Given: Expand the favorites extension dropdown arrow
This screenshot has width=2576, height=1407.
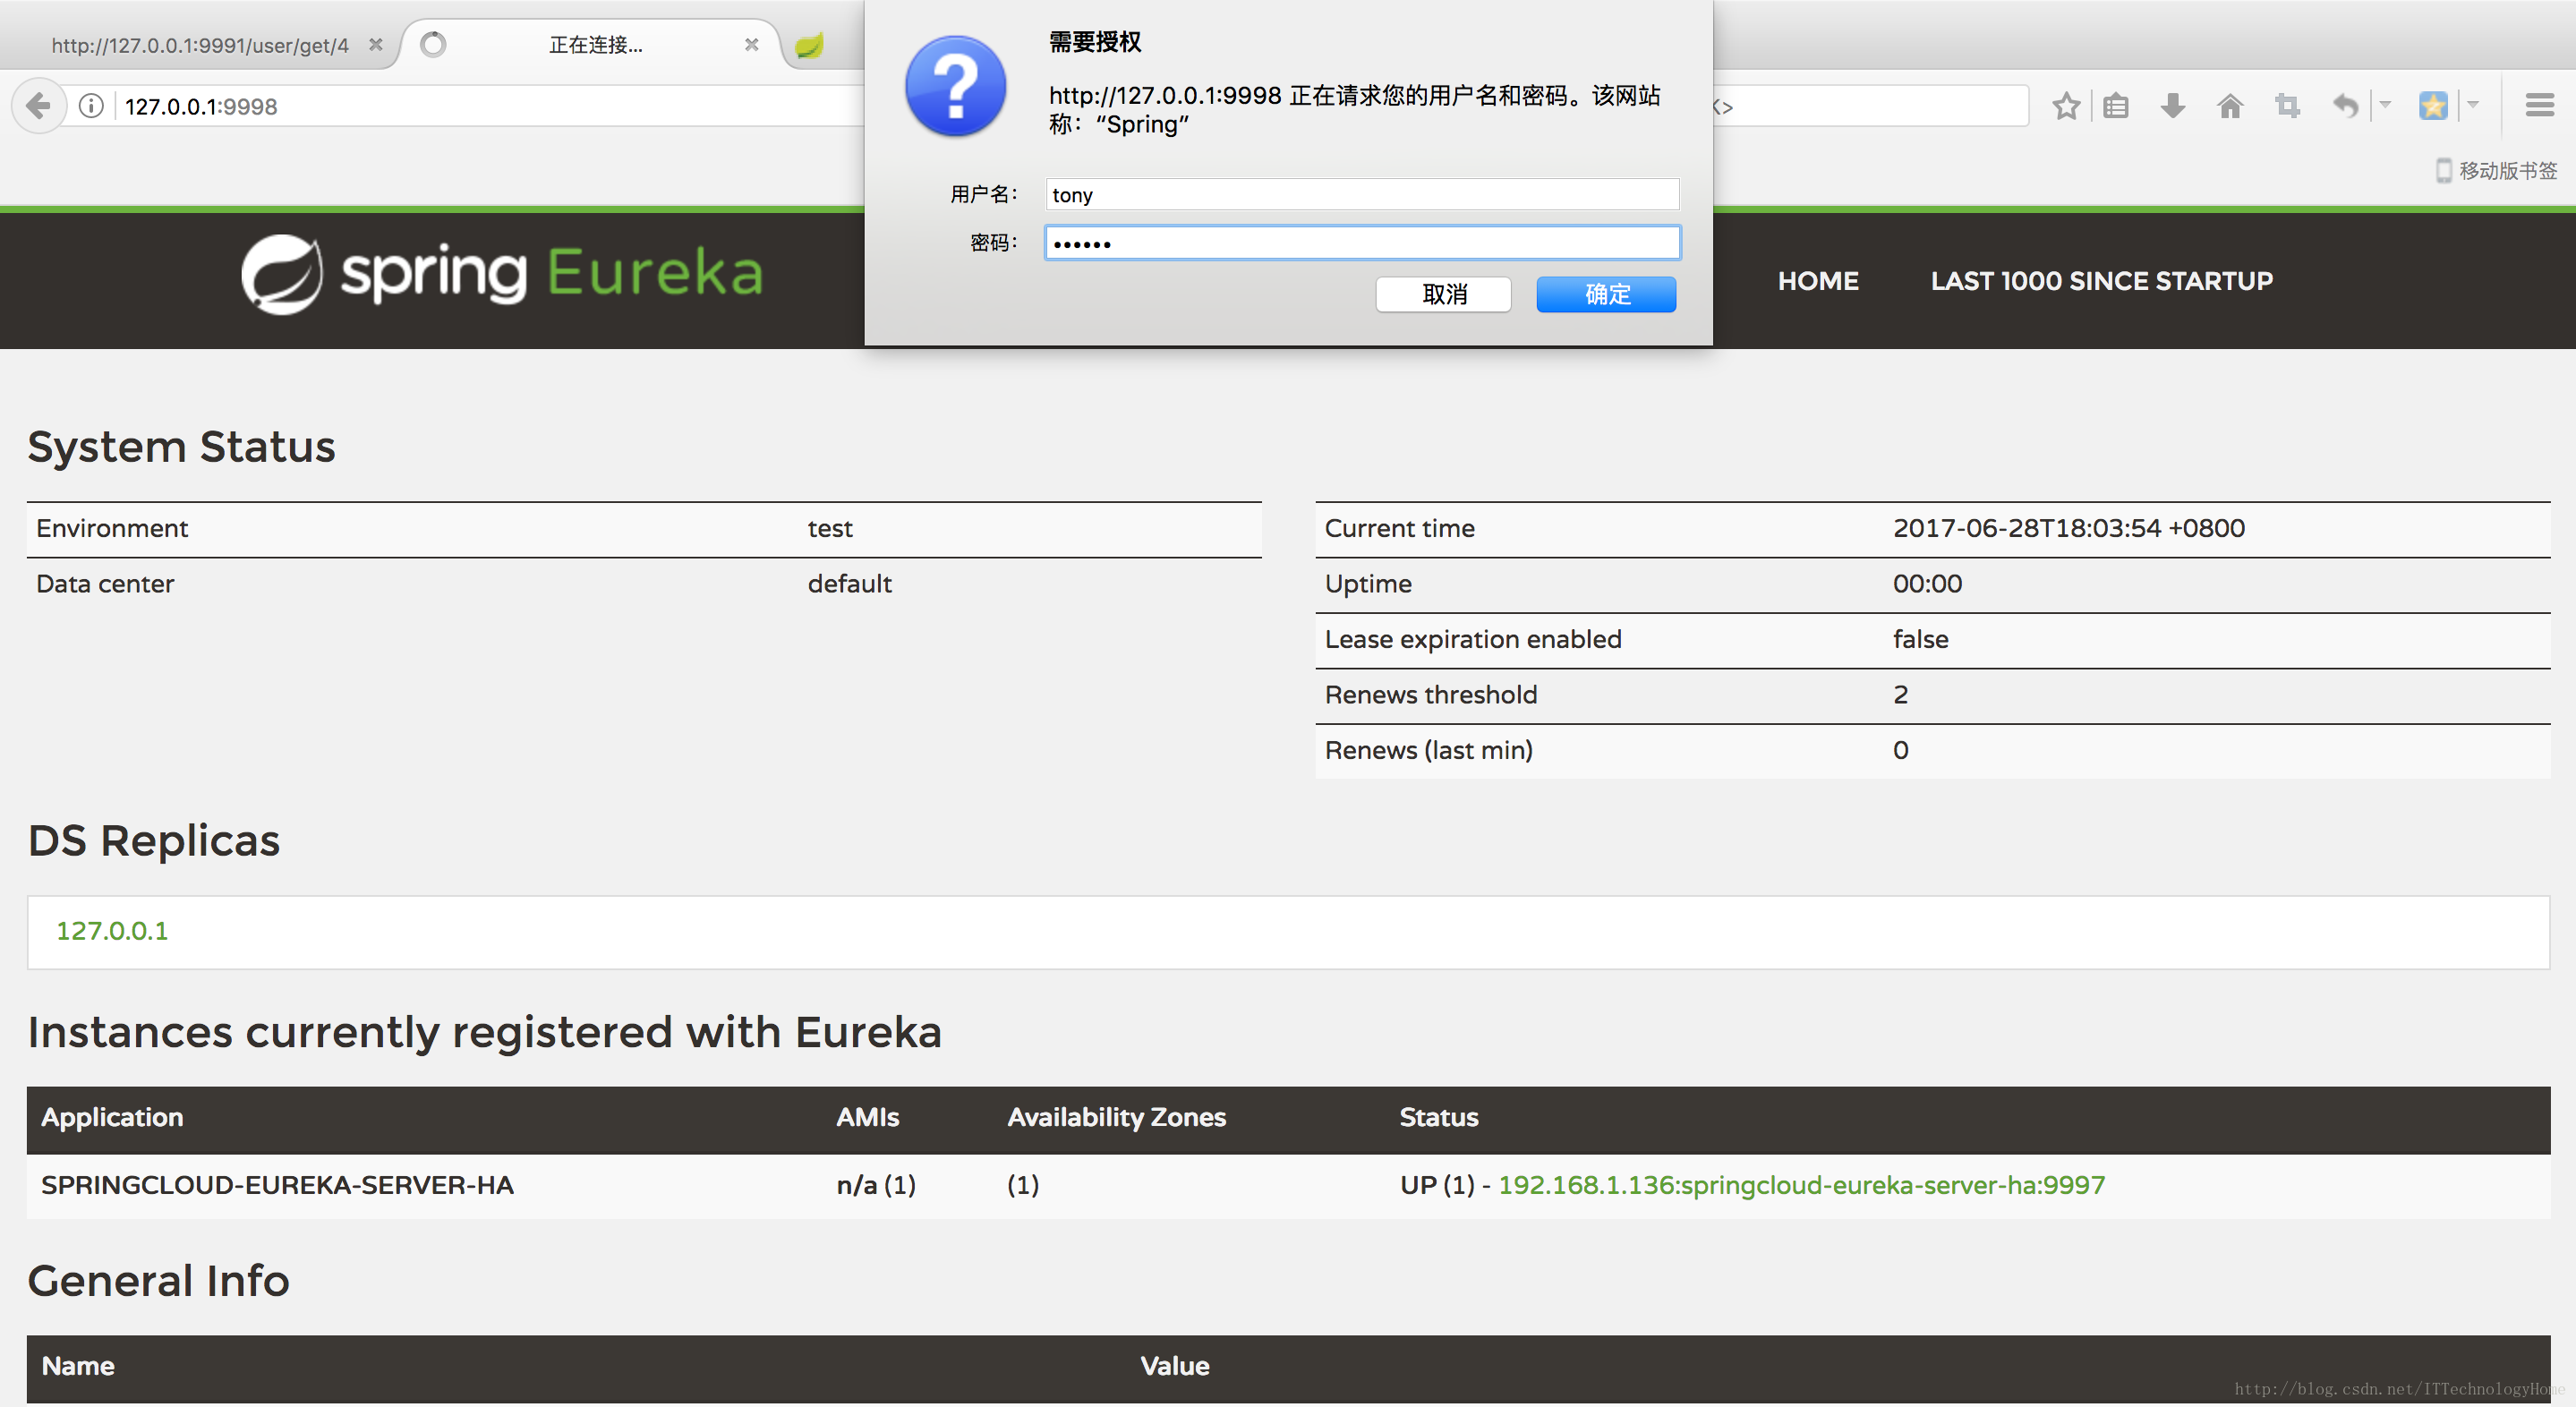Looking at the screenshot, I should (2473, 105).
